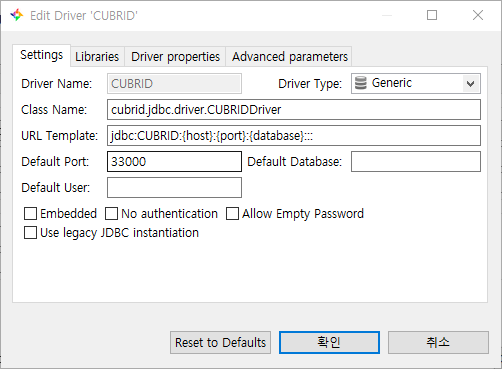This screenshot has width=502, height=369.
Task: Click the Default Database input box
Action: tap(416, 161)
